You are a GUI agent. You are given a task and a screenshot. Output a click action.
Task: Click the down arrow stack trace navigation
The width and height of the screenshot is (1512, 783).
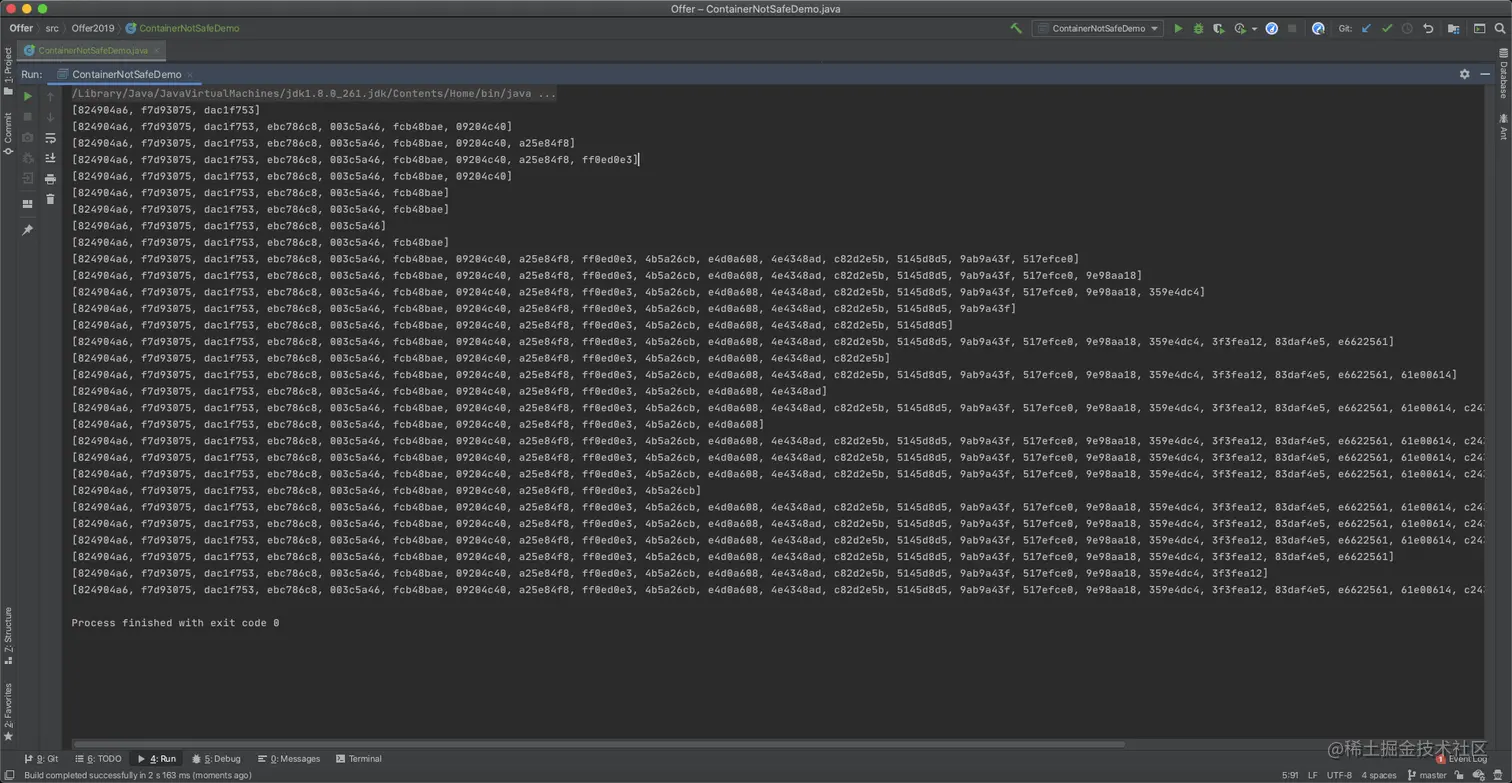click(50, 117)
